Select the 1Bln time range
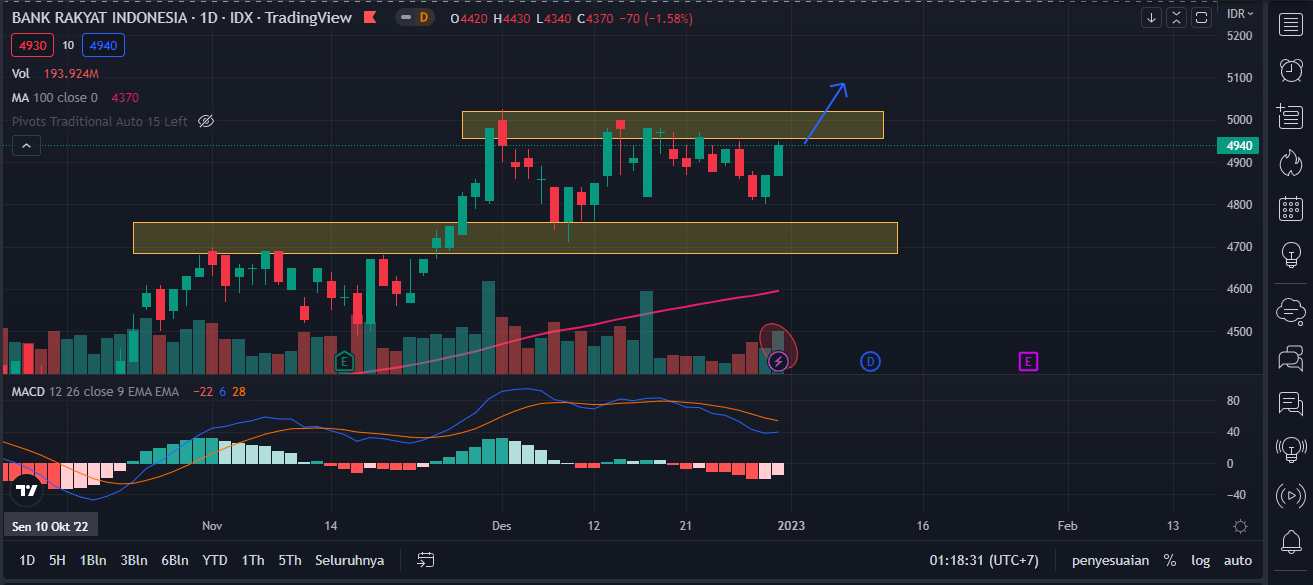1313x585 pixels. click(93, 560)
